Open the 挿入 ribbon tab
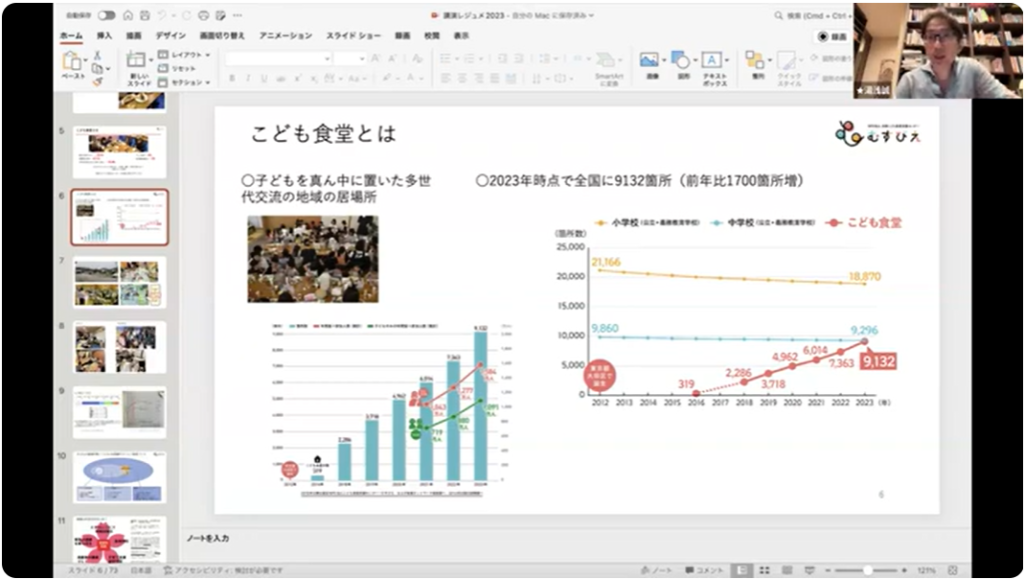Image resolution: width=1024 pixels, height=579 pixels. tap(104, 36)
